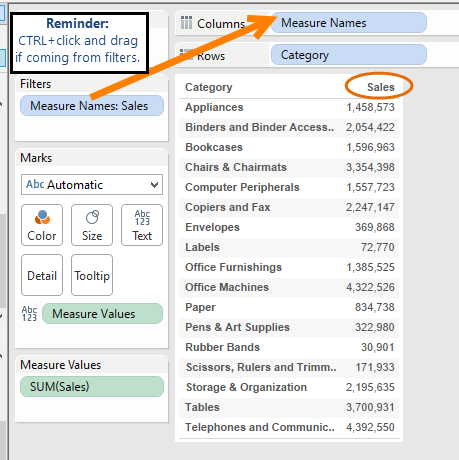This screenshot has width=459, height=460.
Task: Click the Abc 123 icon beside Measure Values
Action: (29, 314)
